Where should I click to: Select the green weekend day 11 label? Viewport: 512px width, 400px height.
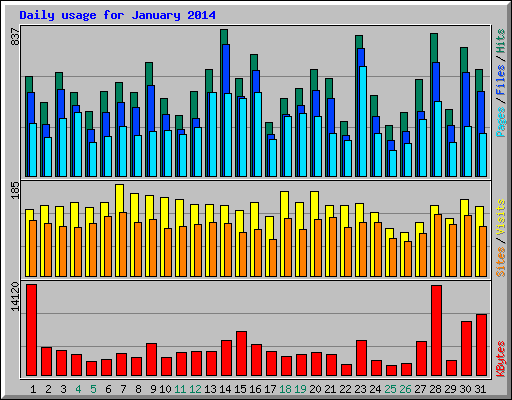pyautogui.click(x=180, y=389)
